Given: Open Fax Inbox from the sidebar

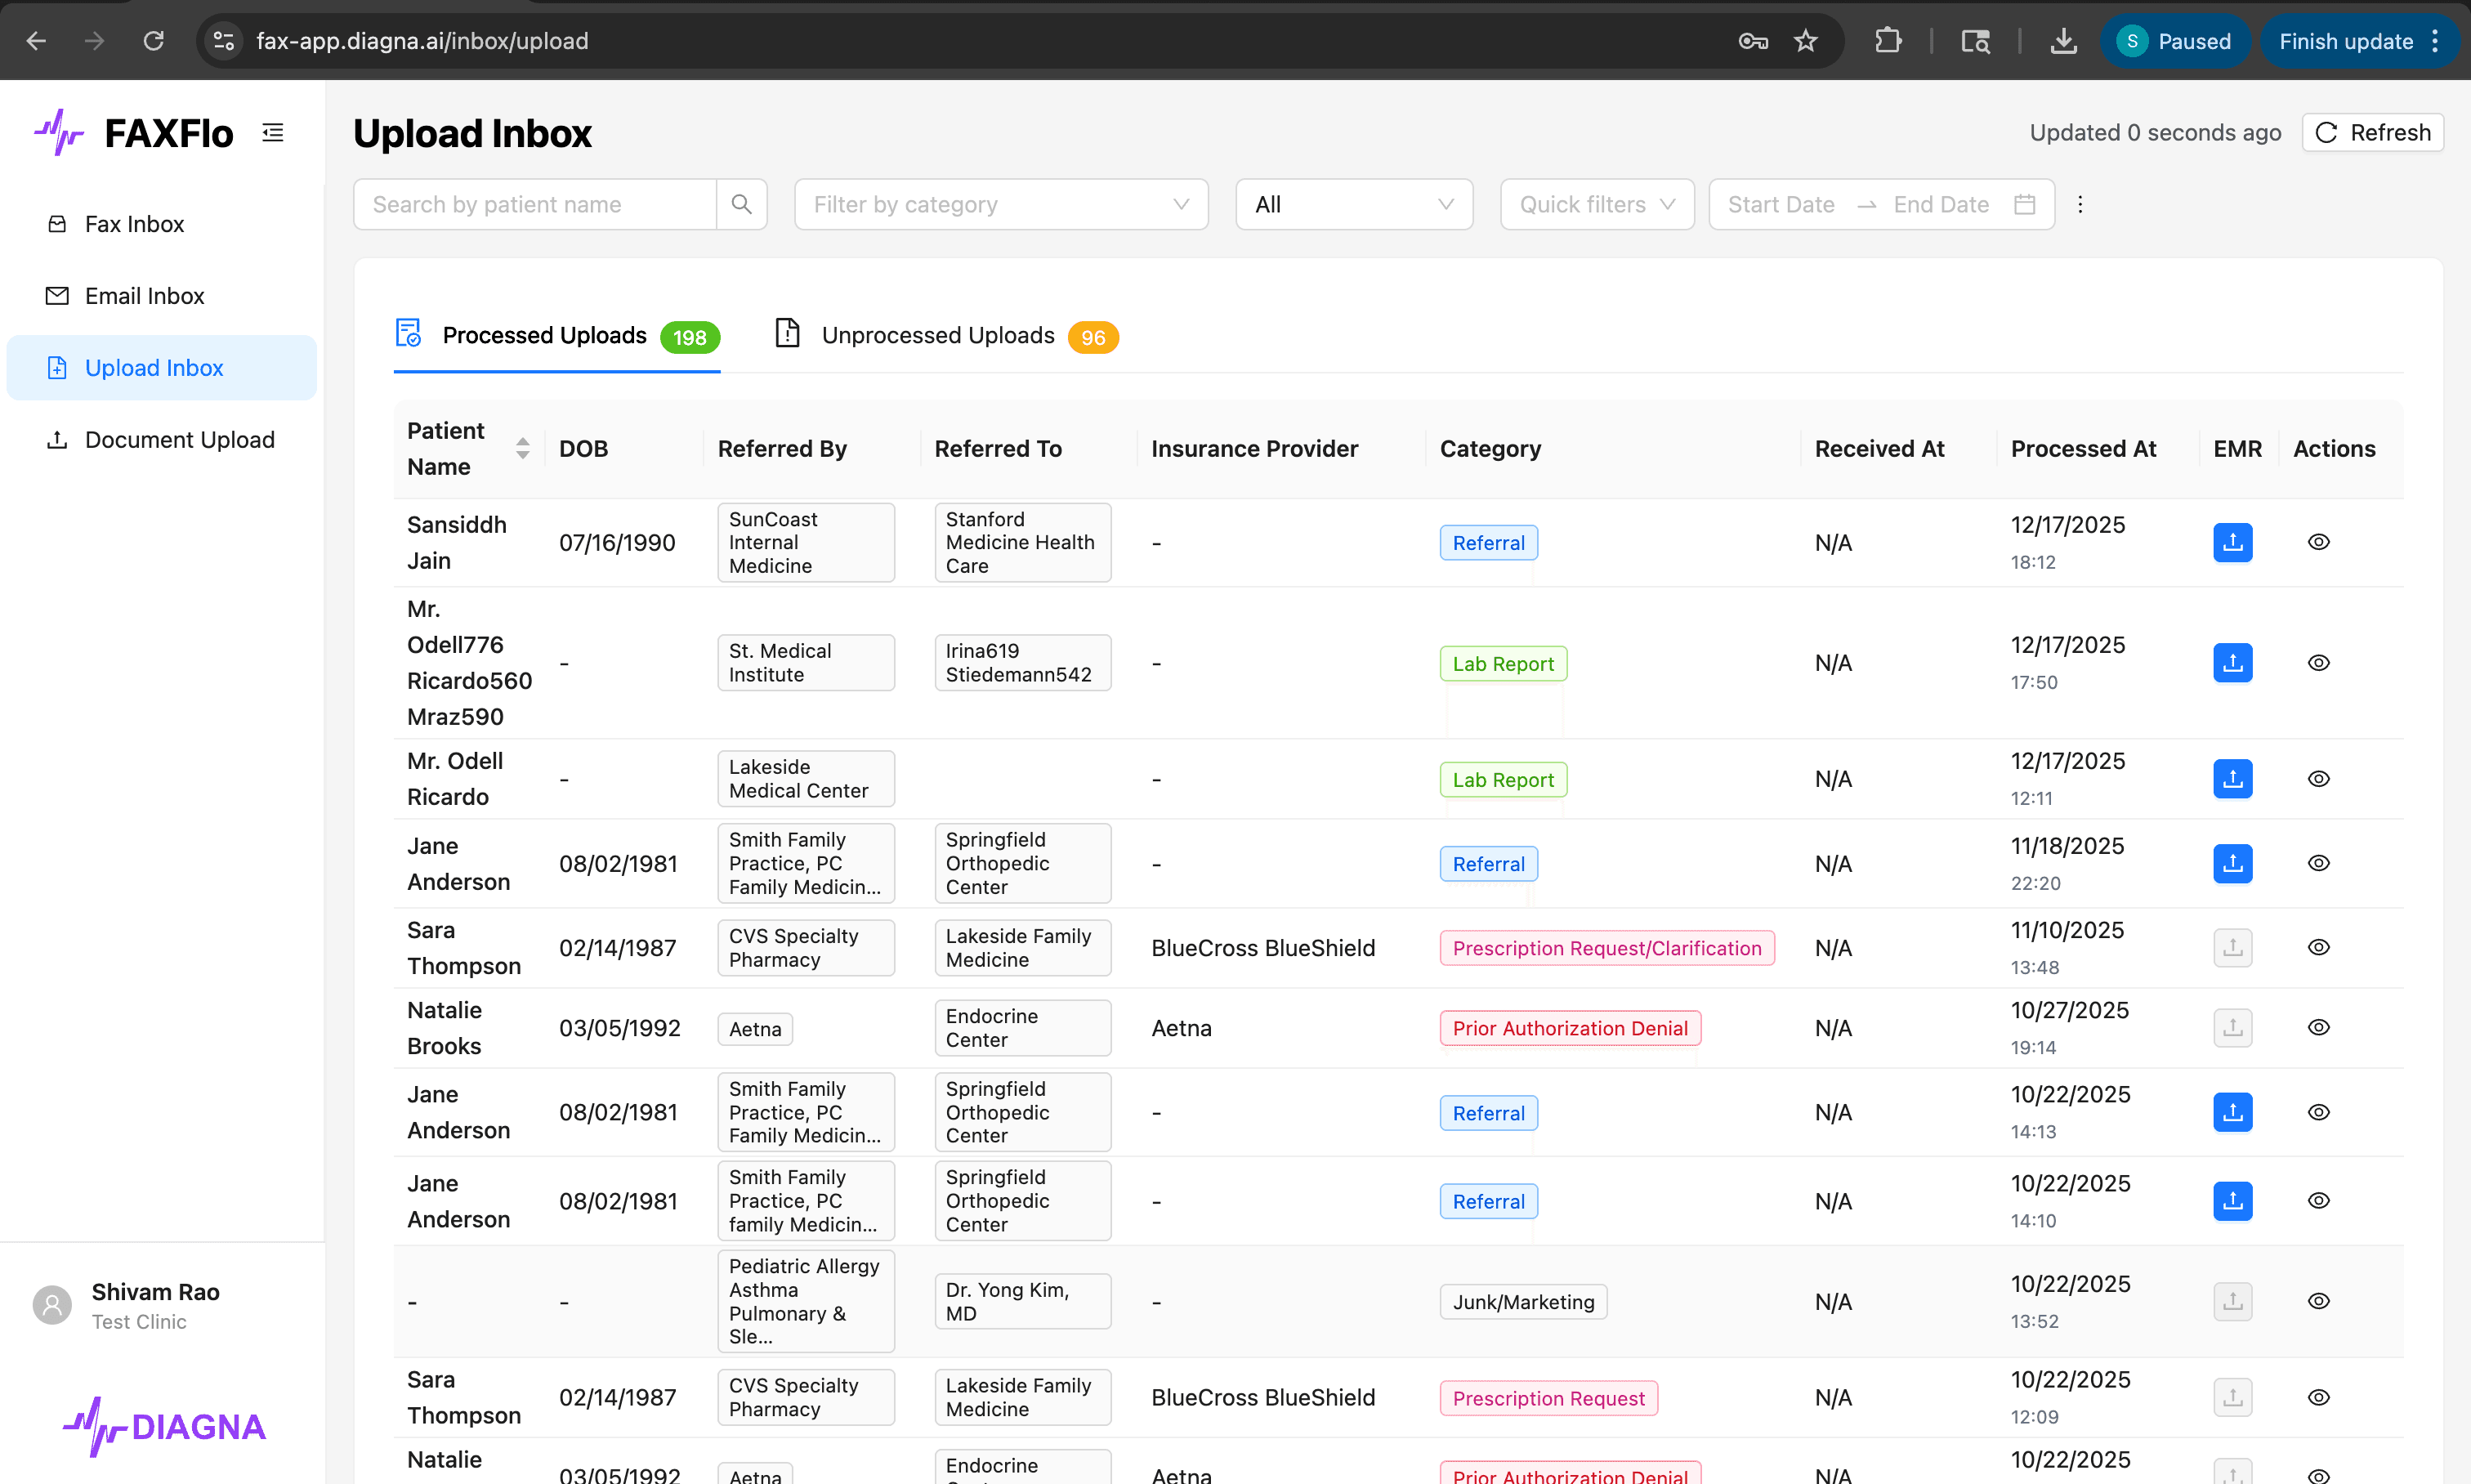Looking at the screenshot, I should (161, 224).
